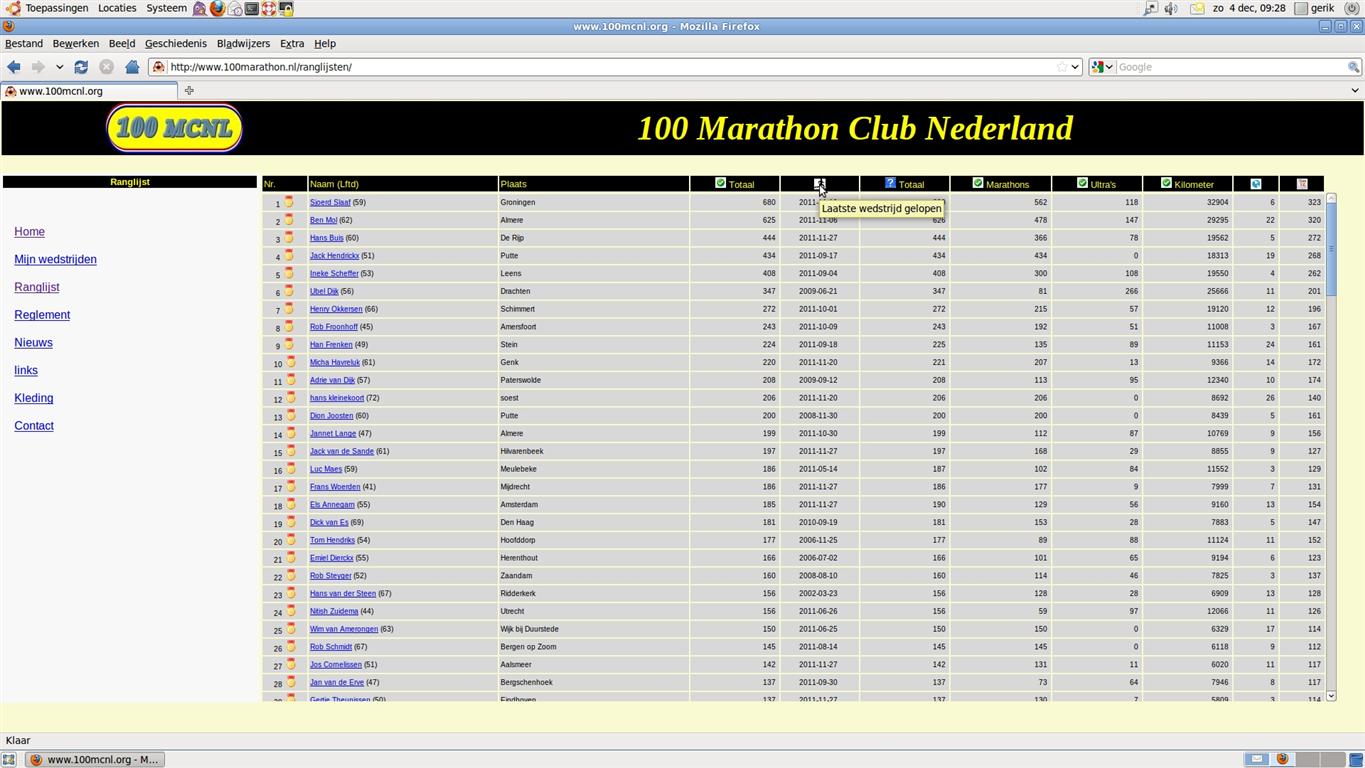Toggle the first Totaal column checkmark
This screenshot has width=1365, height=768.
click(x=720, y=183)
